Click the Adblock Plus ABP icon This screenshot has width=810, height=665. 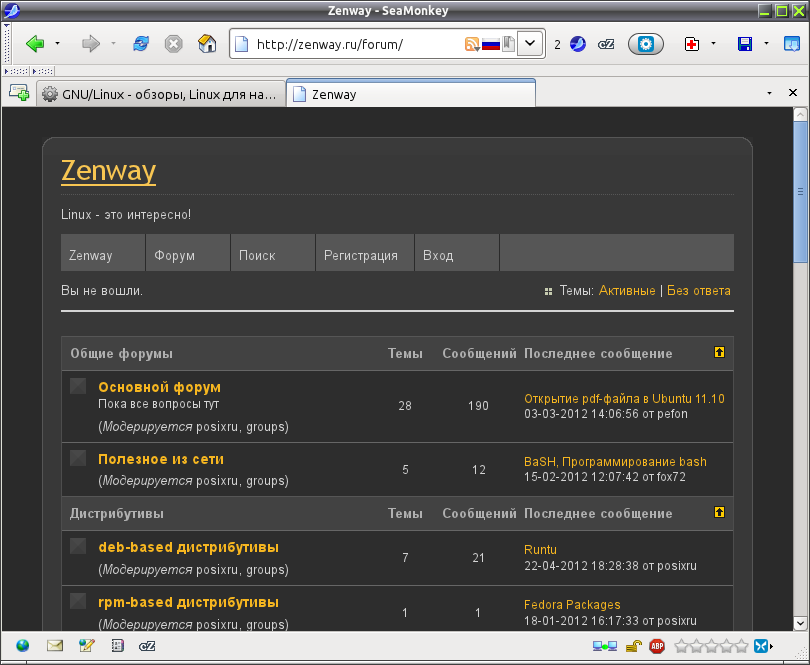coord(657,646)
